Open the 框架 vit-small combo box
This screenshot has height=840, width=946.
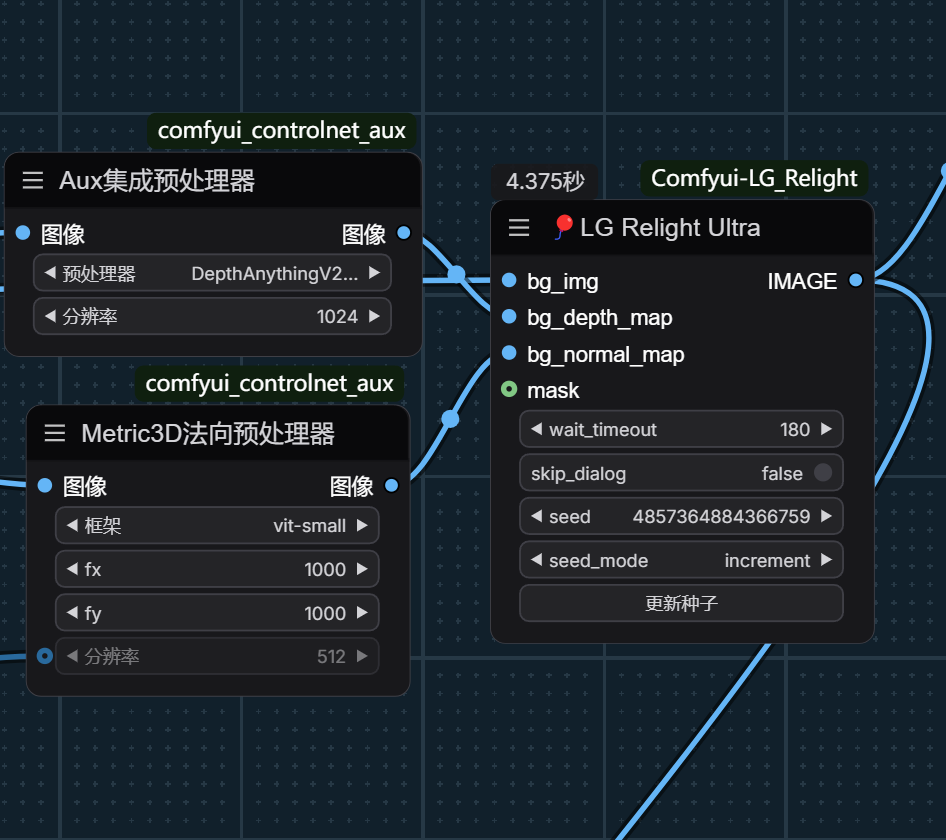pyautogui.click(x=217, y=525)
